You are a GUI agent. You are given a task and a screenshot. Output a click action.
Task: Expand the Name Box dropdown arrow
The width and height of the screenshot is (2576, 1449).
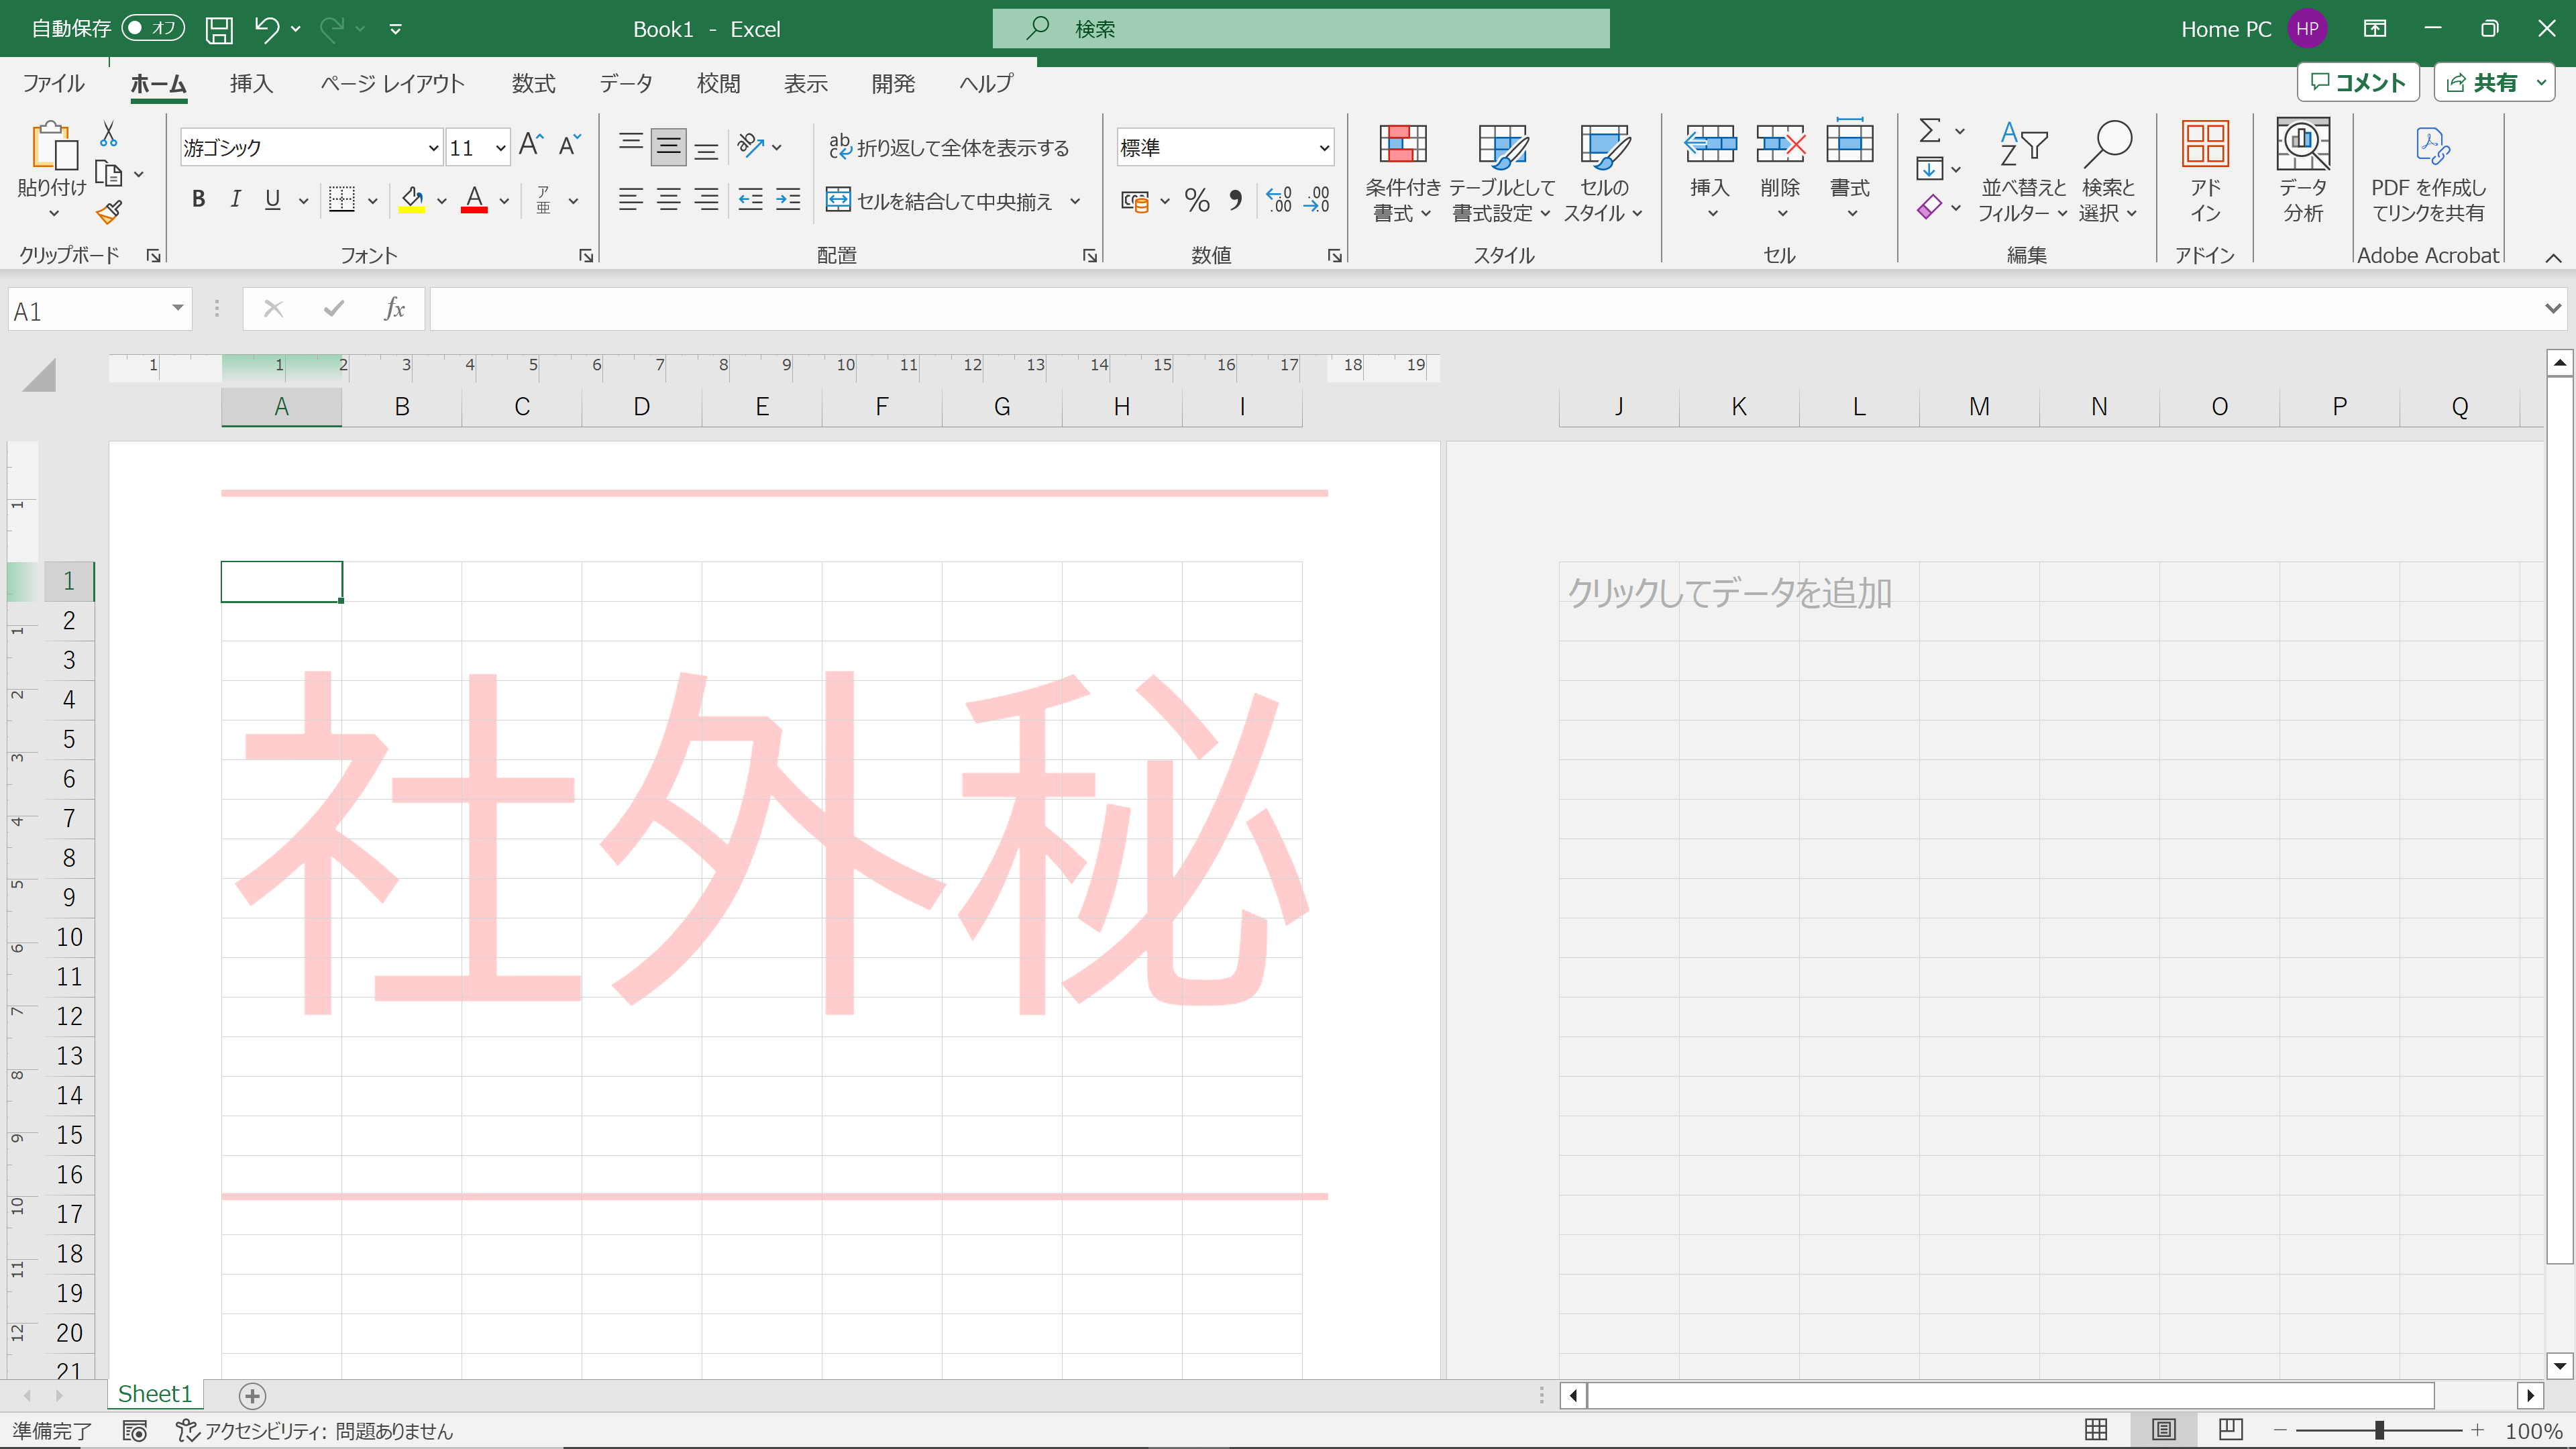click(177, 308)
